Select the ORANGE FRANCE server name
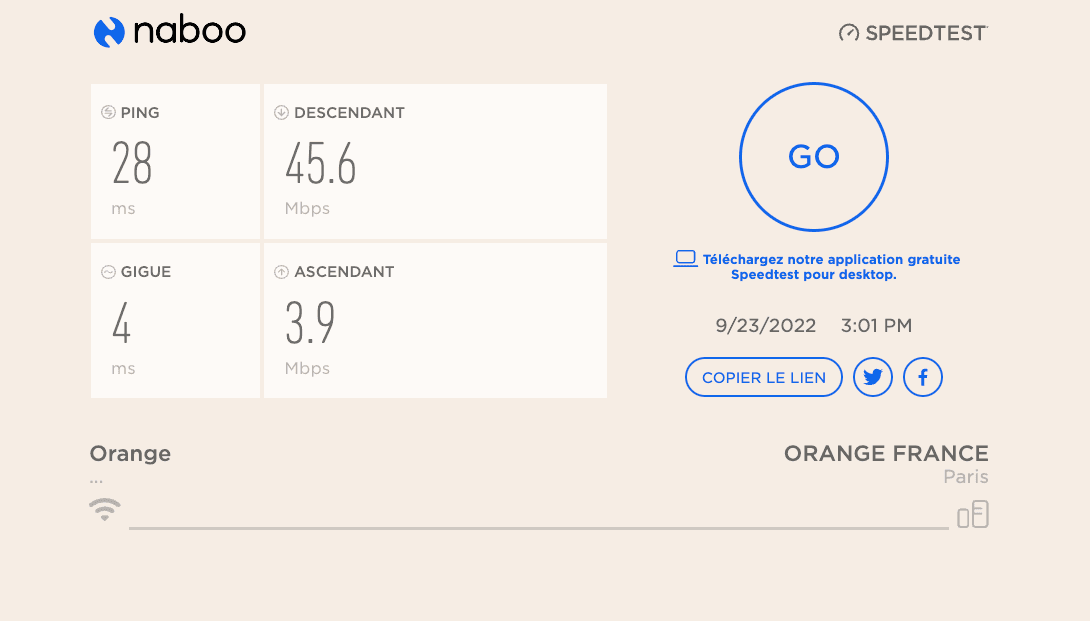This screenshot has height=621, width=1090. click(886, 453)
